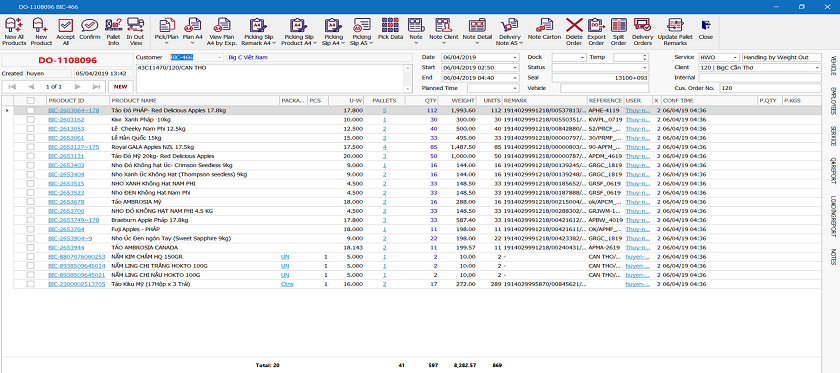Go to next record arrow
Screen dimensions: 840x373
78,87
